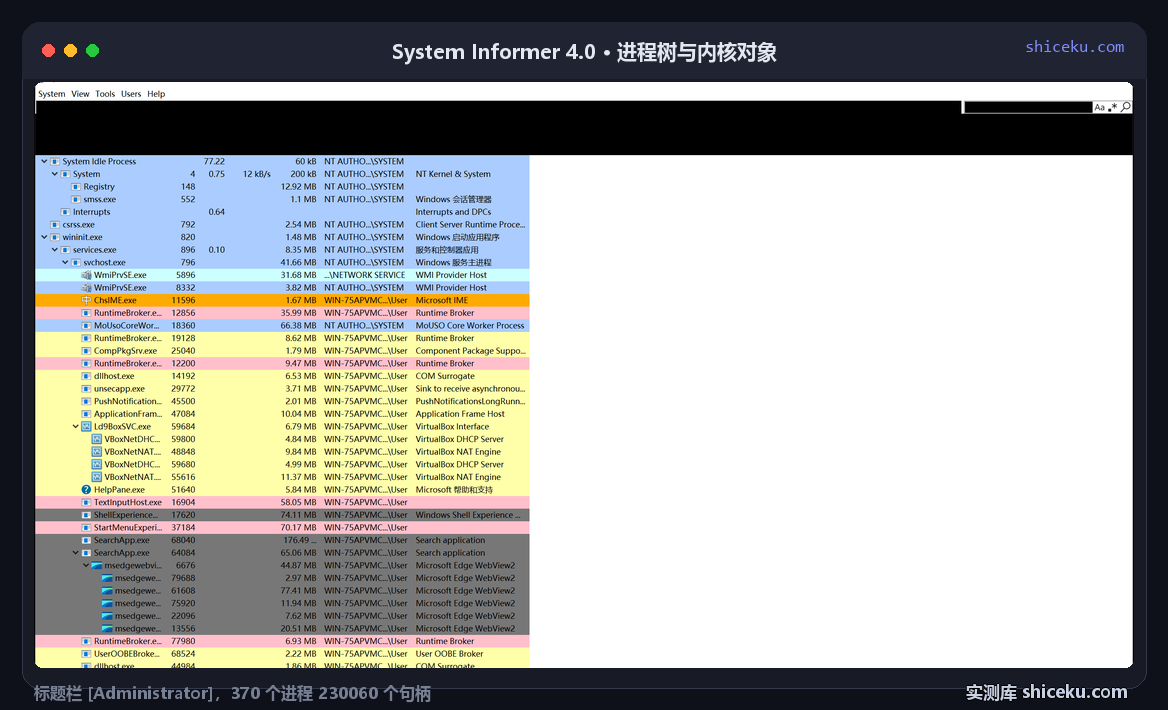The image size is (1168, 710).
Task: Collapse SearchApp.exe node with PID 64084
Action: click(x=76, y=554)
